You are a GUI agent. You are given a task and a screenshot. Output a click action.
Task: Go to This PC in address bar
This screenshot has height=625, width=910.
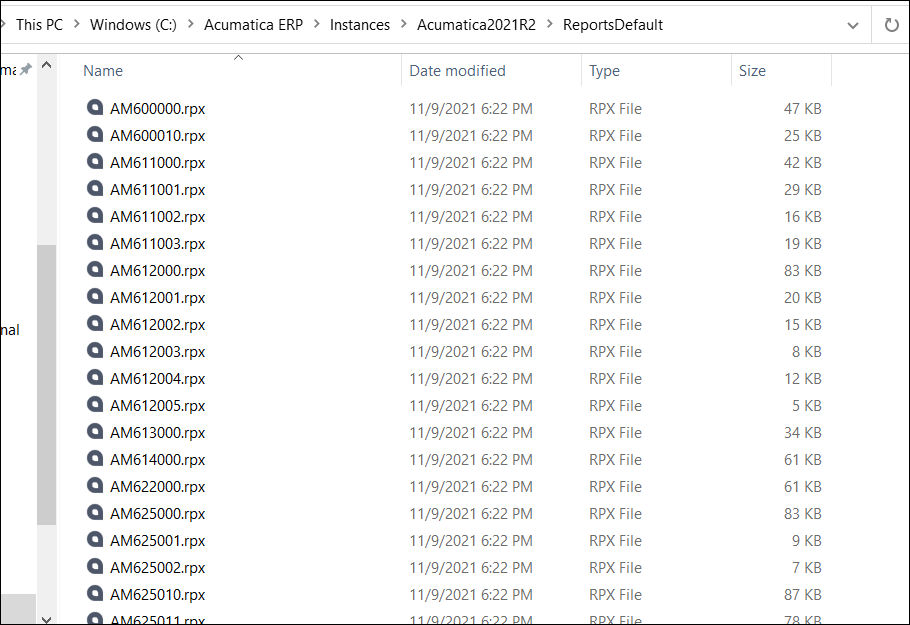click(39, 25)
